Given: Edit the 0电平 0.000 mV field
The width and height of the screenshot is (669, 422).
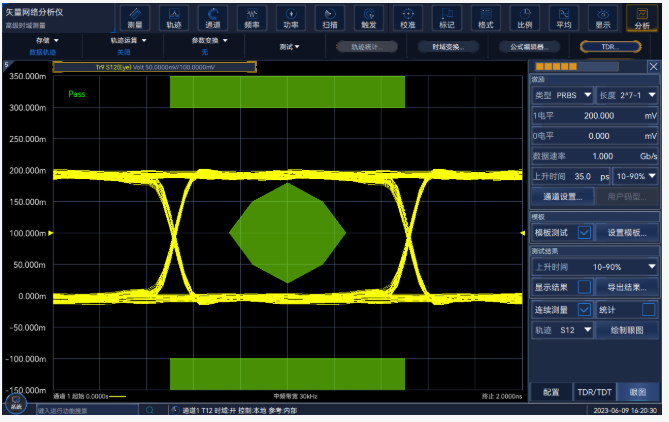Looking at the screenshot, I should pos(595,136).
